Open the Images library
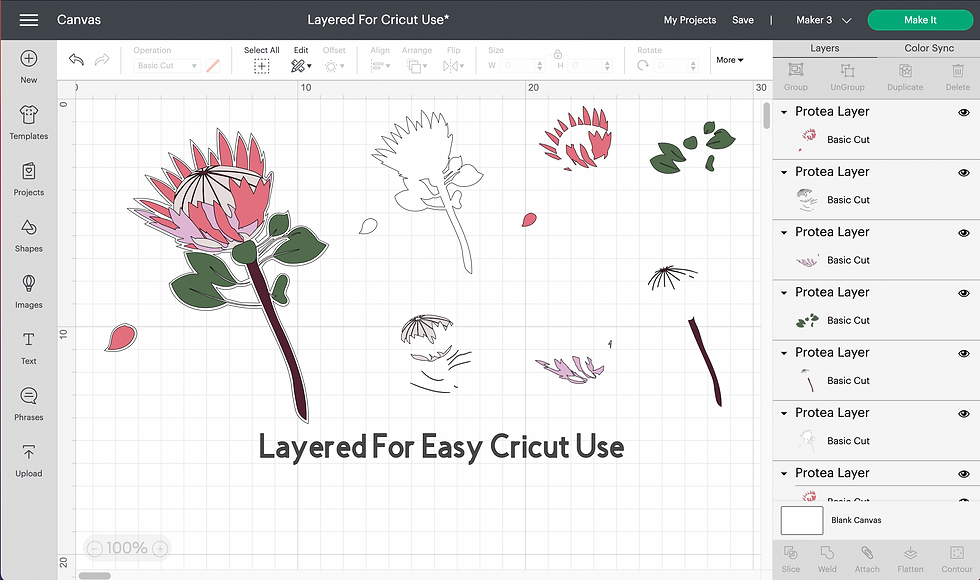Viewport: 980px width, 580px height. click(x=29, y=291)
